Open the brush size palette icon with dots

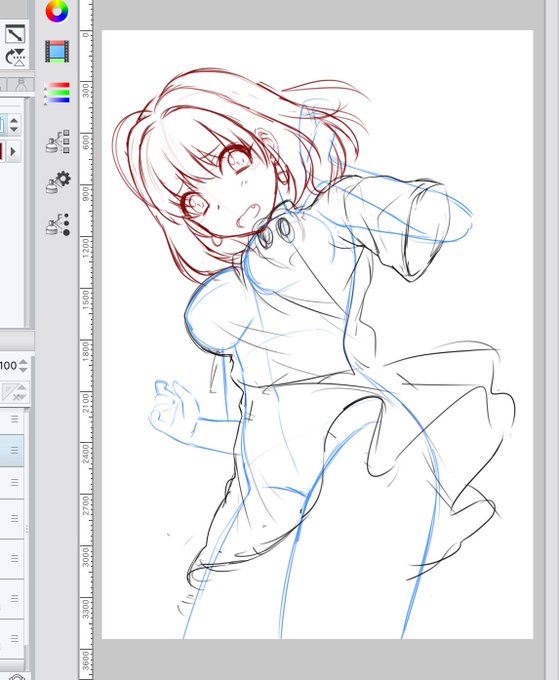tap(58, 224)
